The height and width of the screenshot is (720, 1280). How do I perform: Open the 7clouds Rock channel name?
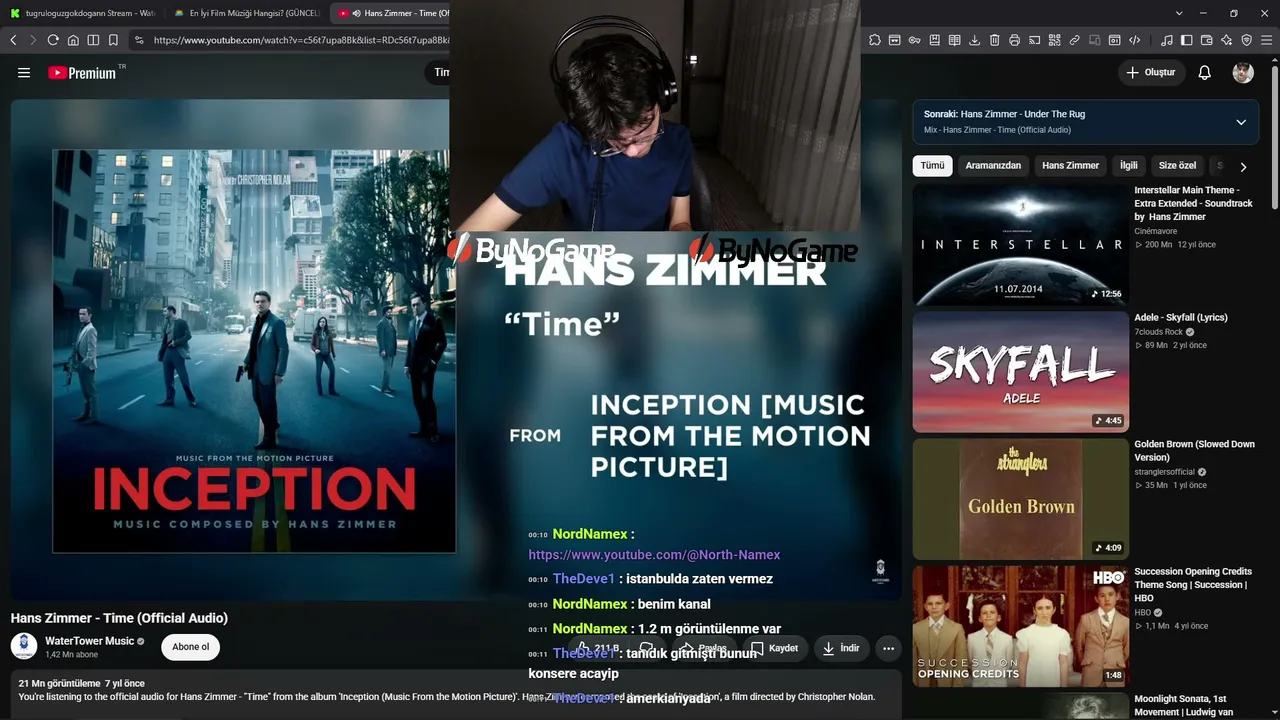click(x=1158, y=332)
